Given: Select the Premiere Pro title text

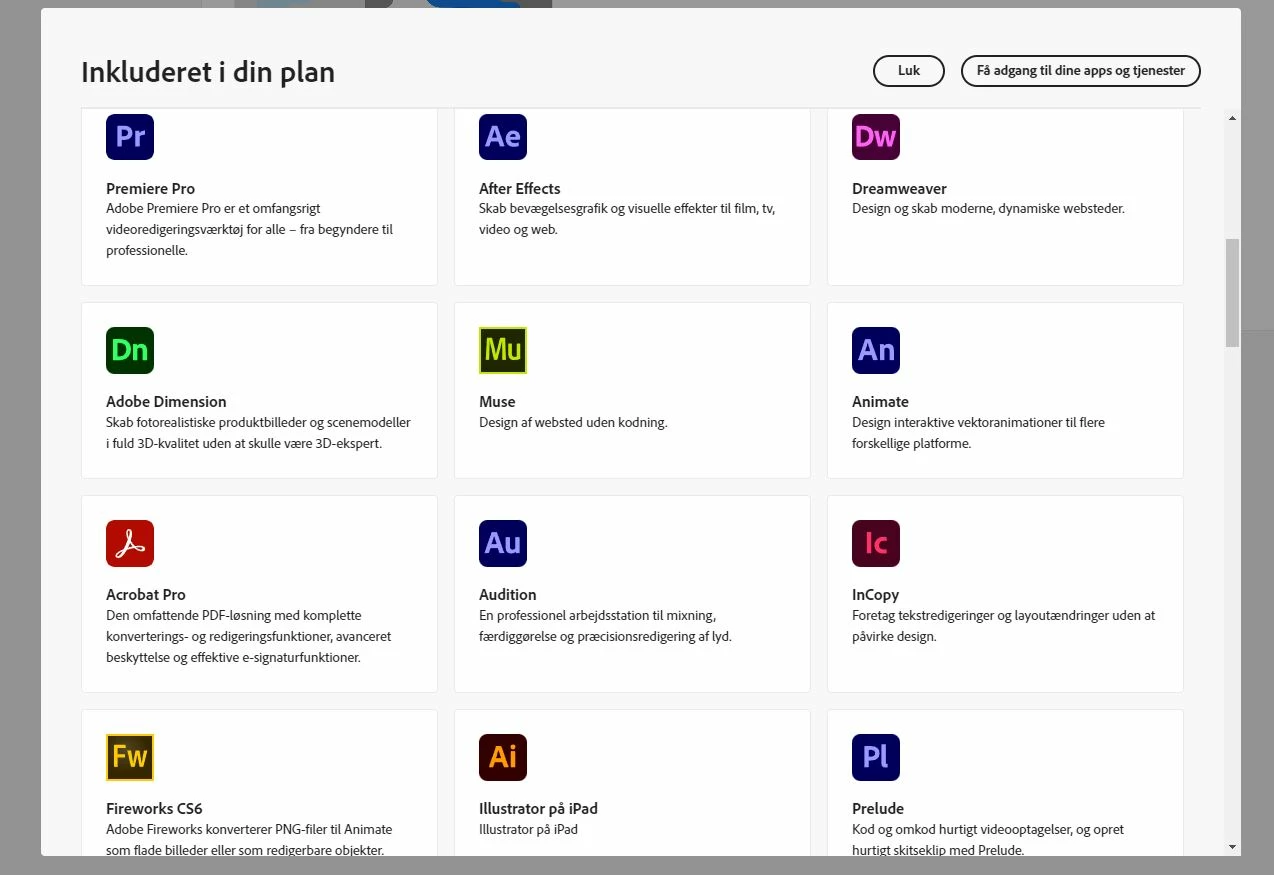Looking at the screenshot, I should [x=150, y=188].
